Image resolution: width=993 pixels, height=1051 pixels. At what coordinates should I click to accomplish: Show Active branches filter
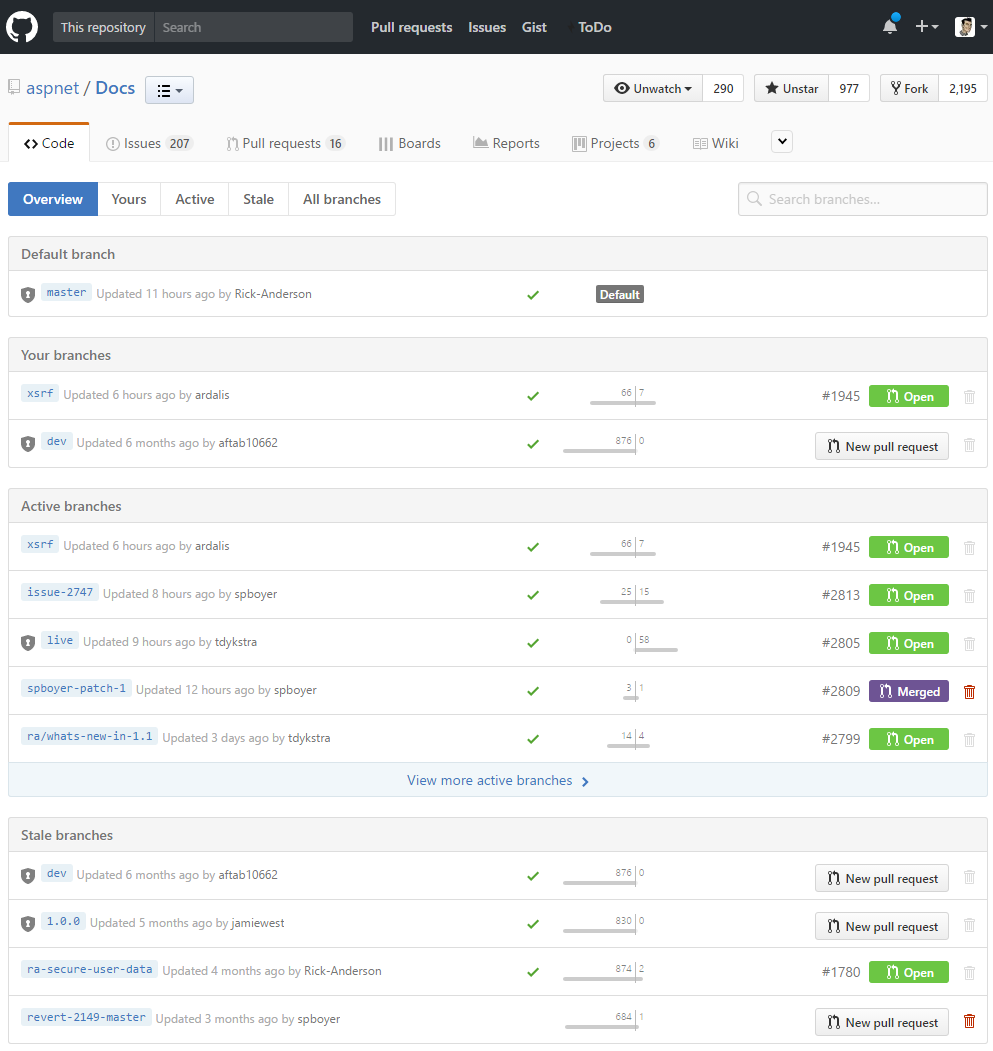coord(194,199)
